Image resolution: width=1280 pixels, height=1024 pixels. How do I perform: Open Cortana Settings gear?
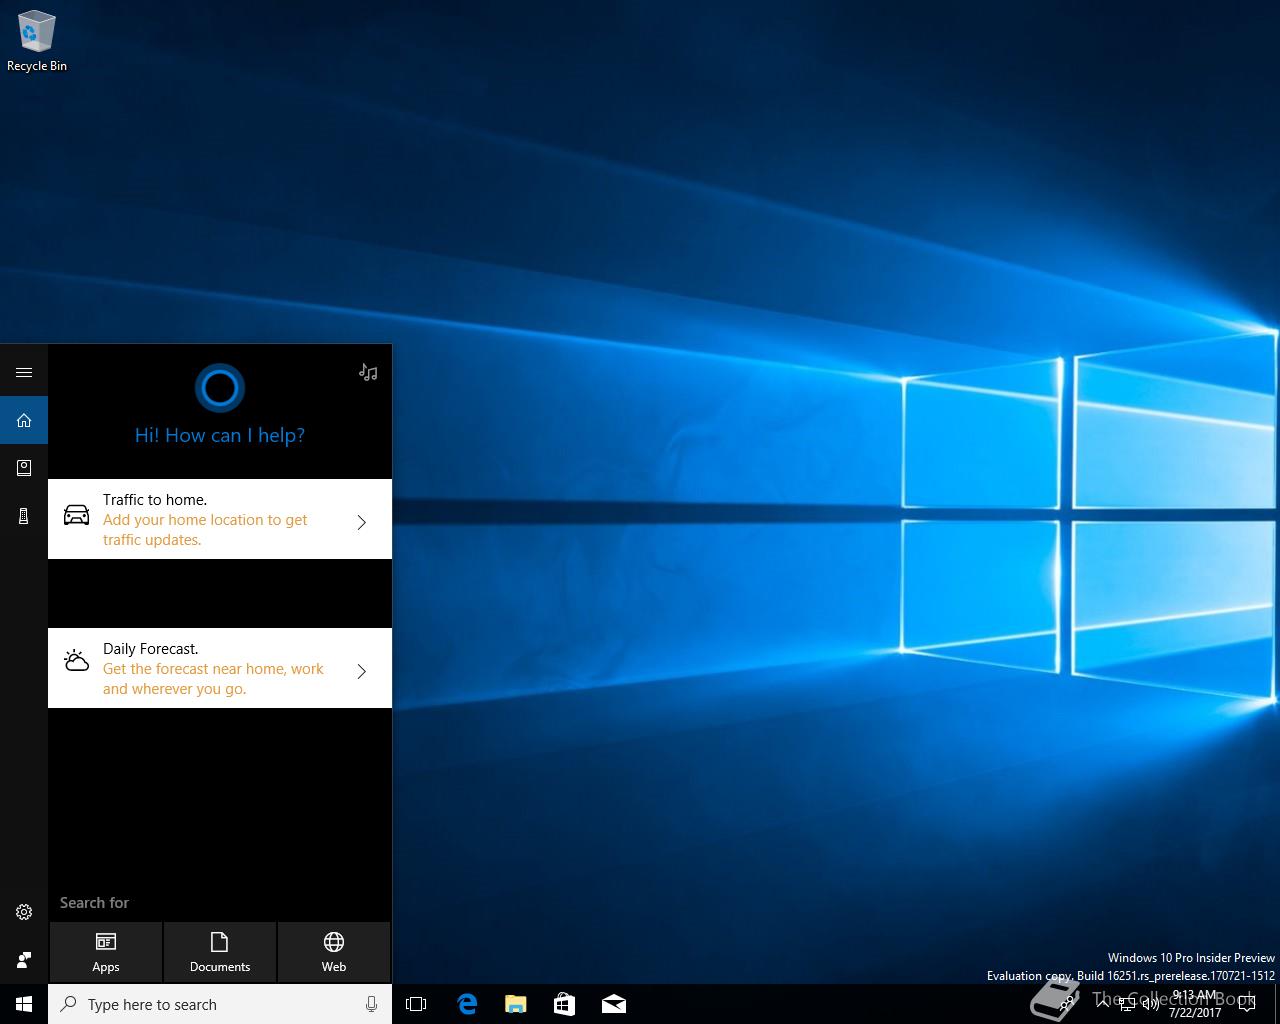coord(24,912)
